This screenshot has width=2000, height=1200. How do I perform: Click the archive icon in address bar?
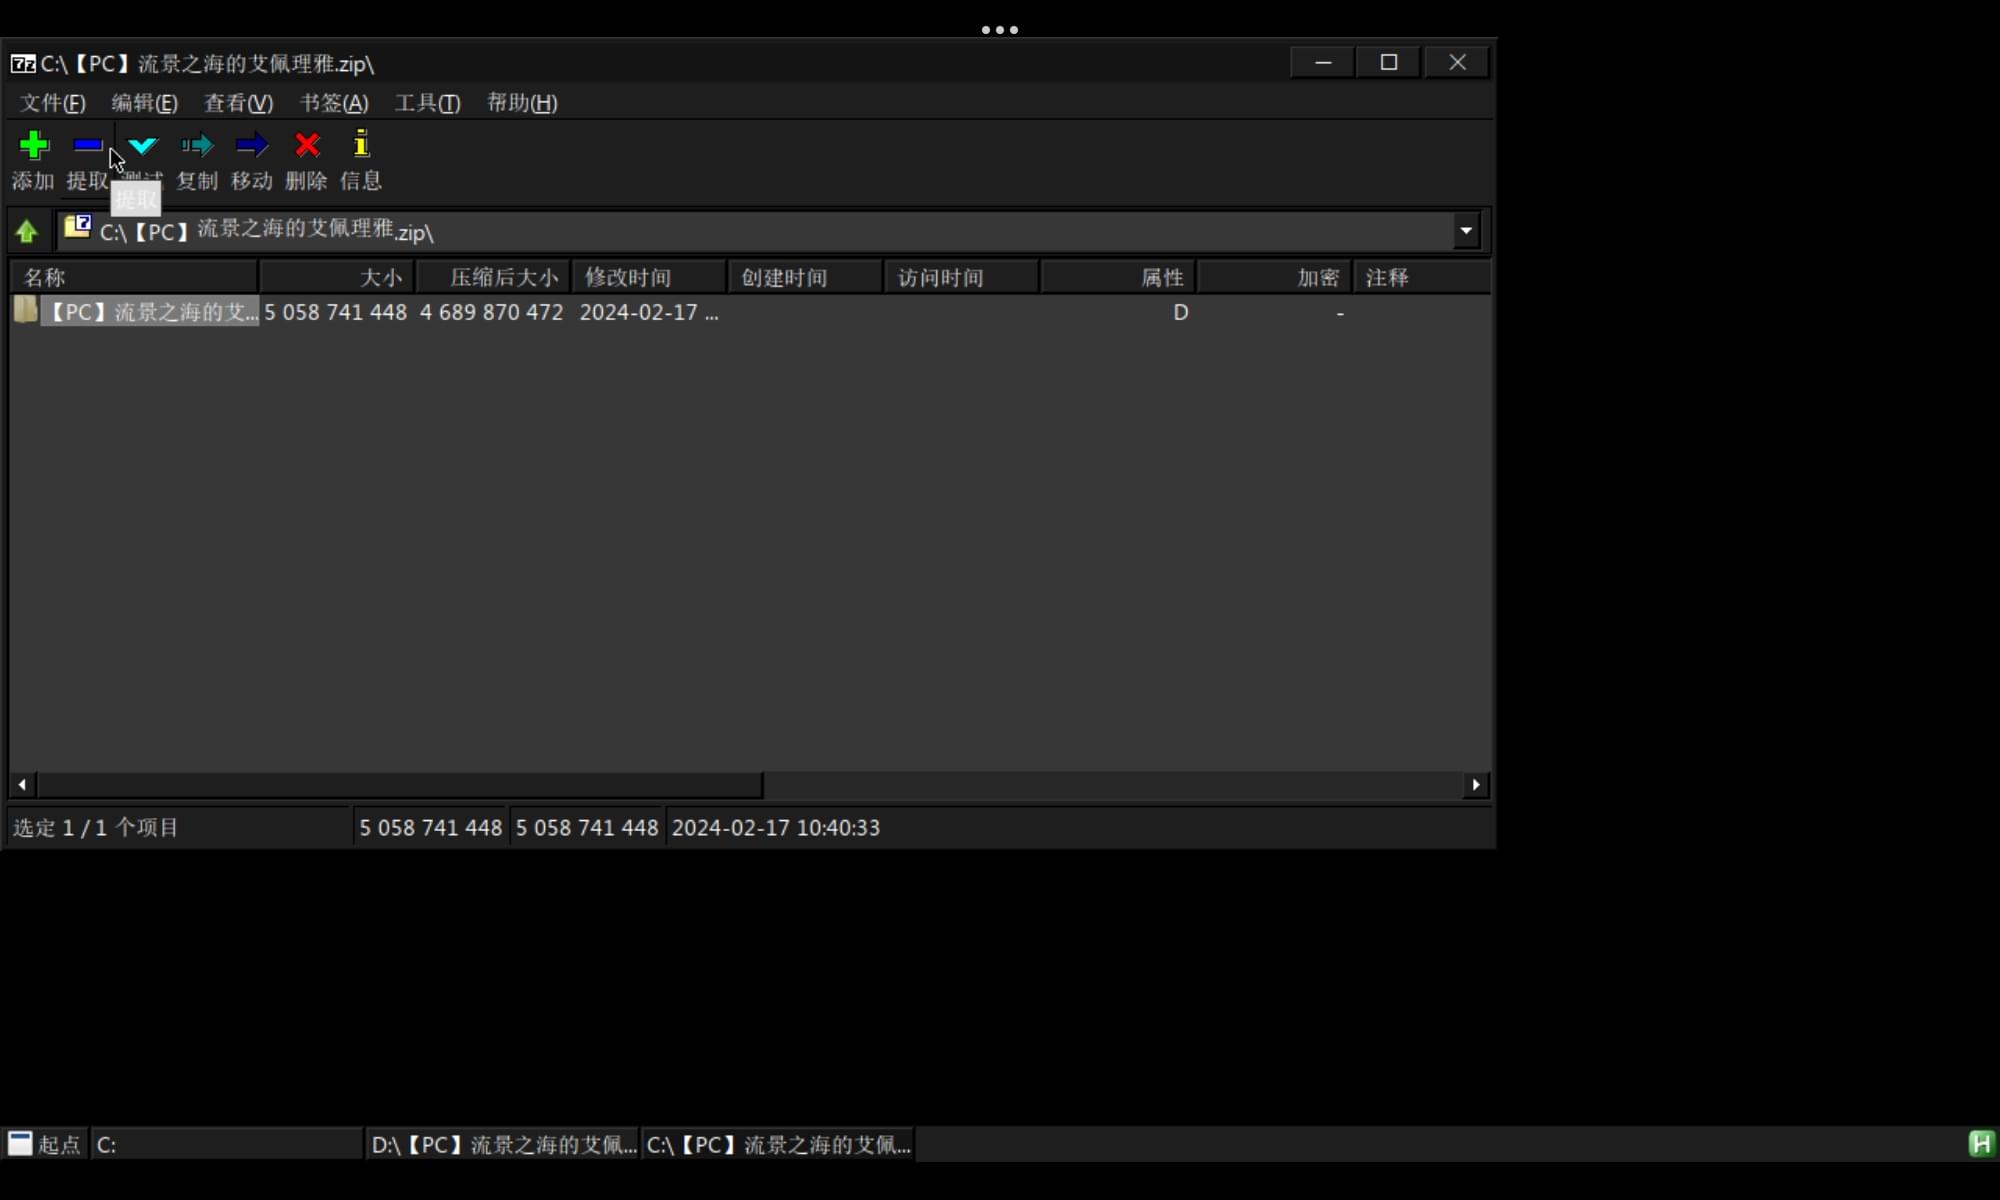click(78, 228)
